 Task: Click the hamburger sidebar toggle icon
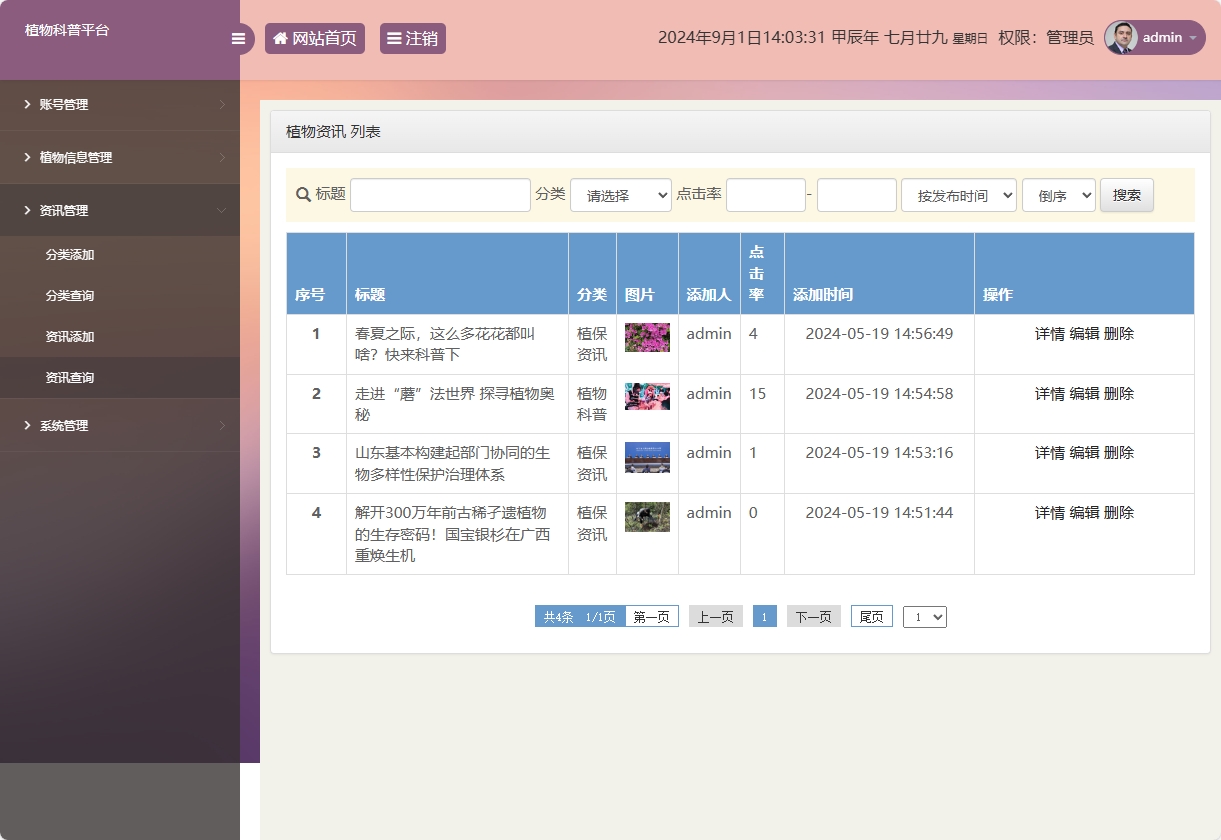pos(238,39)
